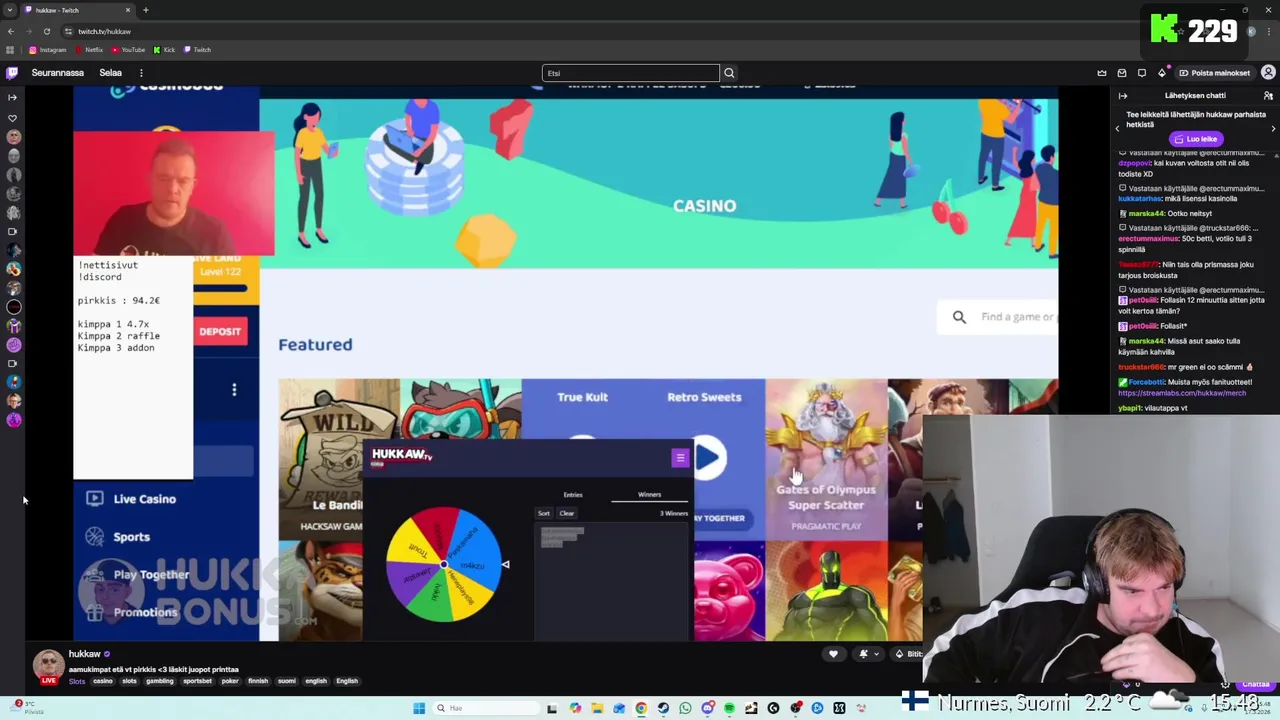This screenshot has width=1280, height=720.
Task: Select the Entries tab in the wheel overlay
Action: (572, 495)
